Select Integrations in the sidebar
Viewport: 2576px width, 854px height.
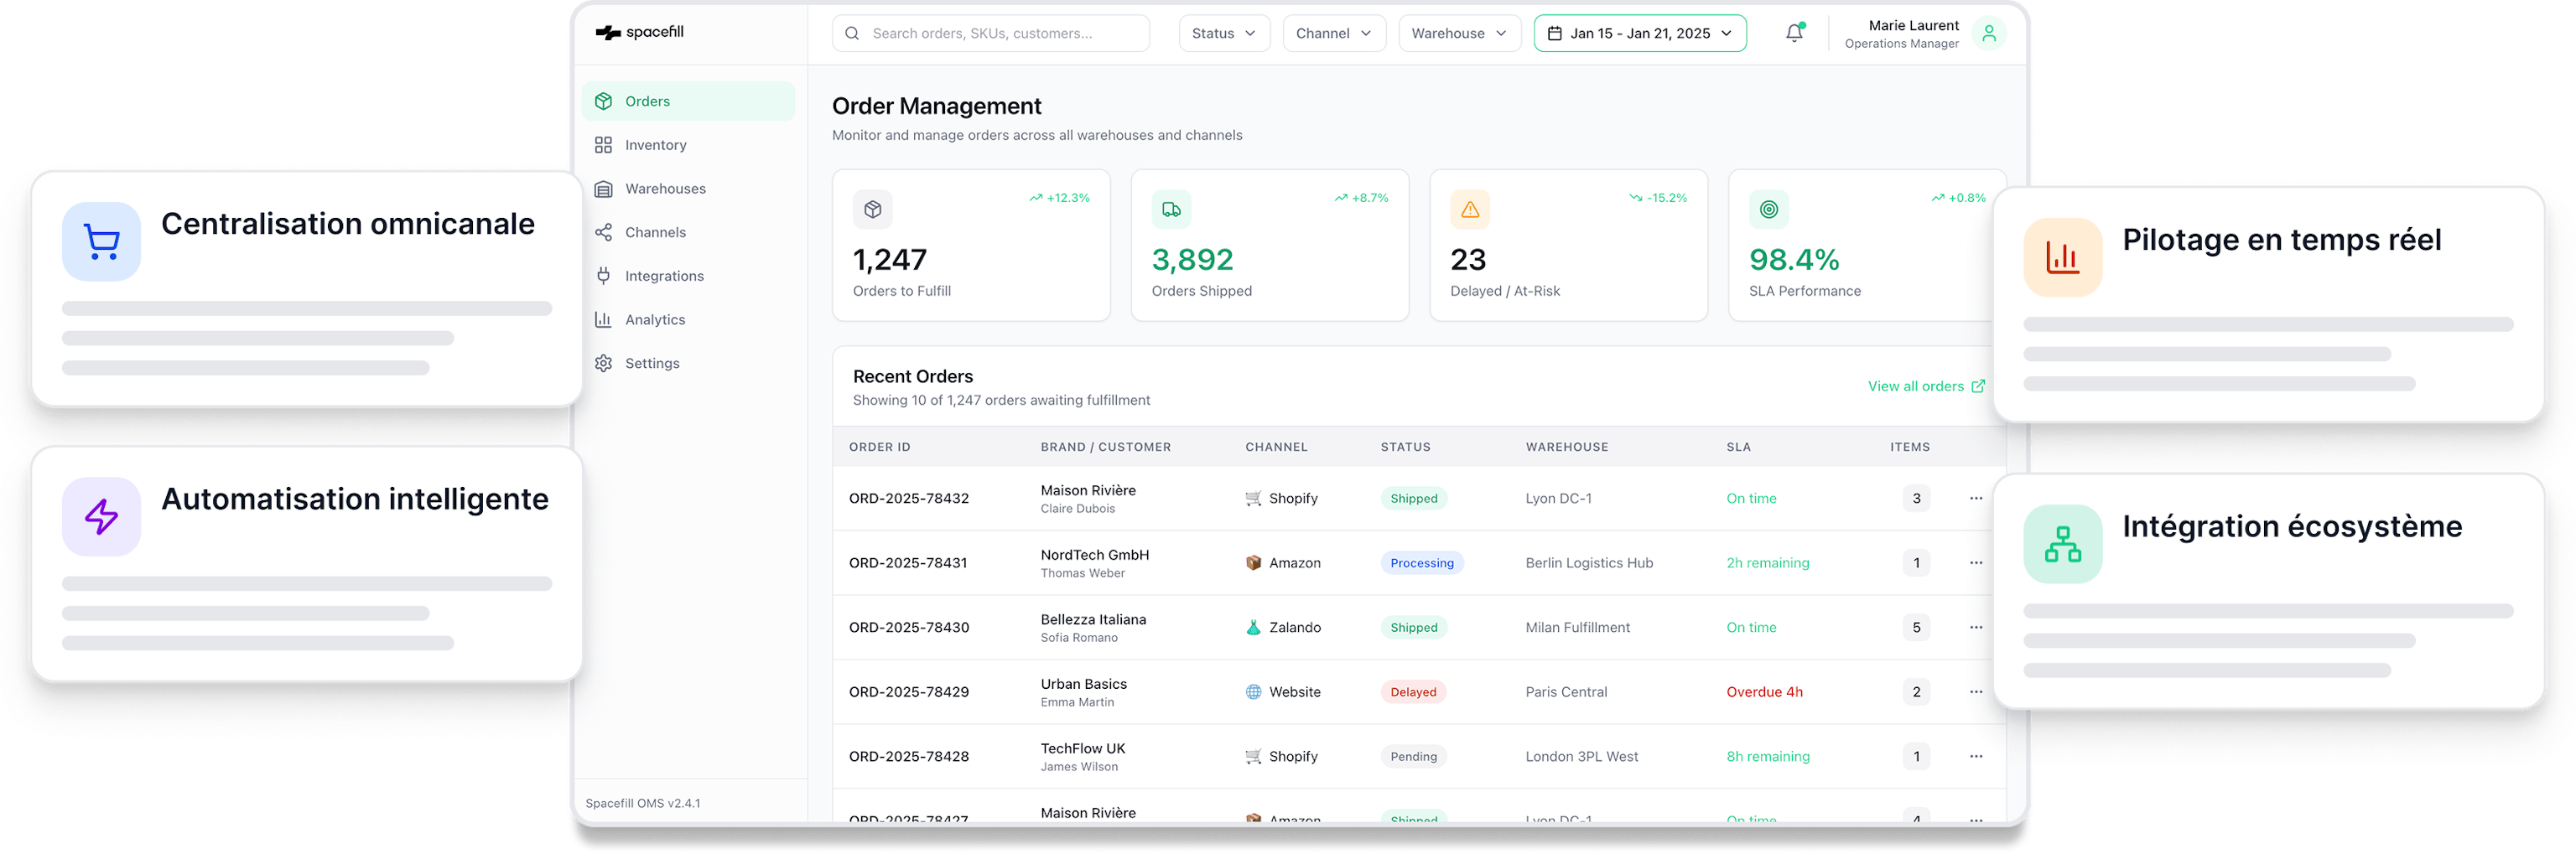[664, 276]
